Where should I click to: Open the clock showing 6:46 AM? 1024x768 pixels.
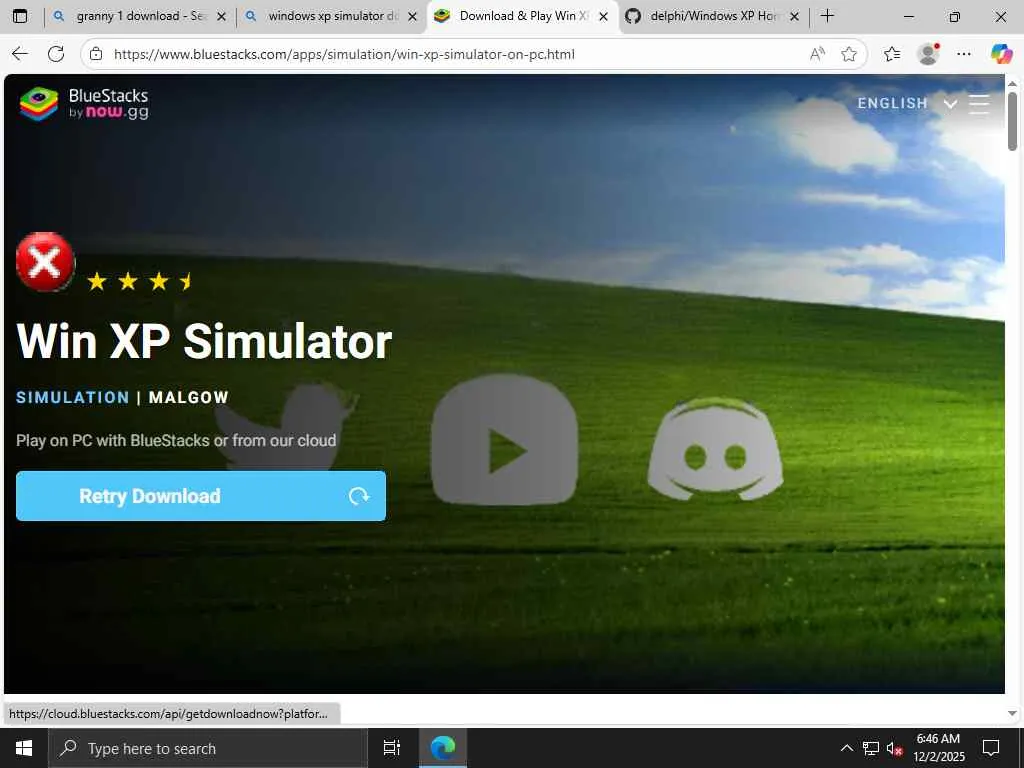pyautogui.click(x=938, y=748)
